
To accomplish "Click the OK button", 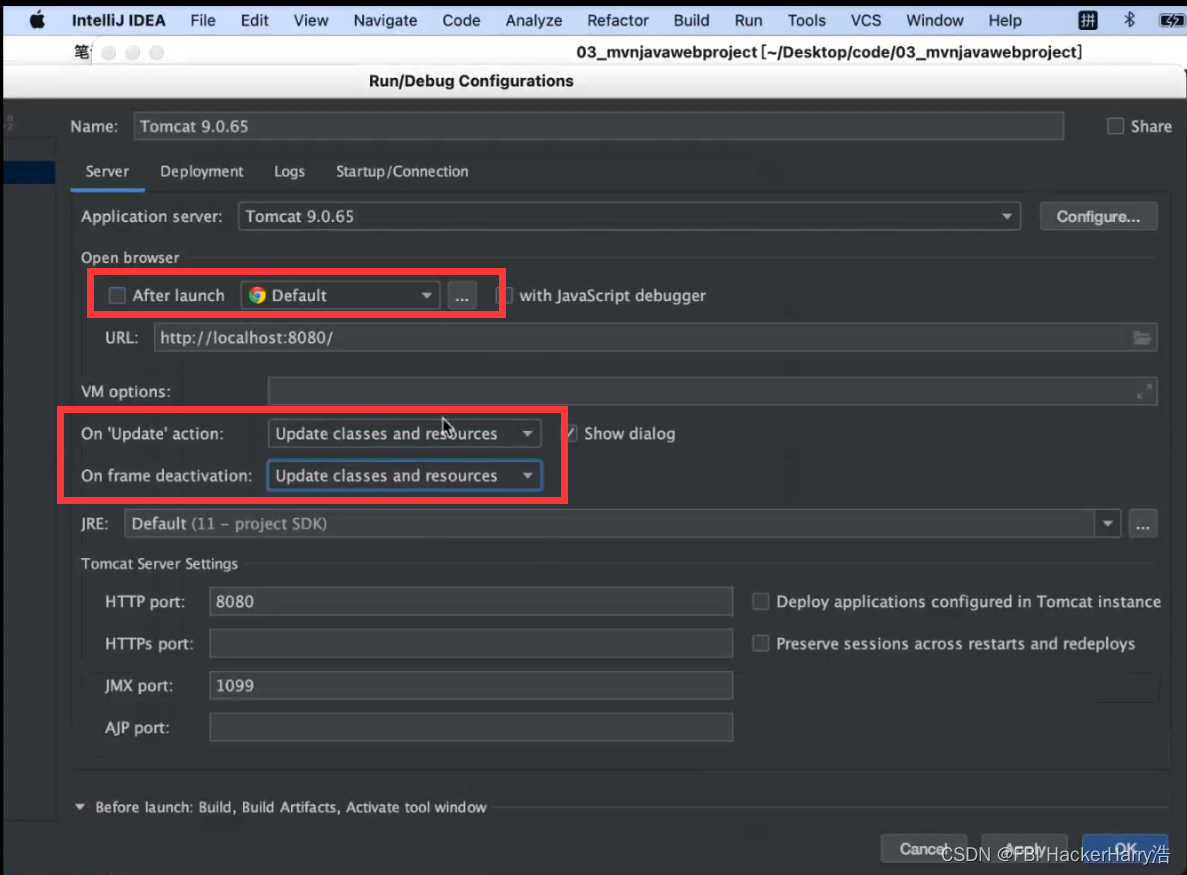I will [x=1125, y=849].
